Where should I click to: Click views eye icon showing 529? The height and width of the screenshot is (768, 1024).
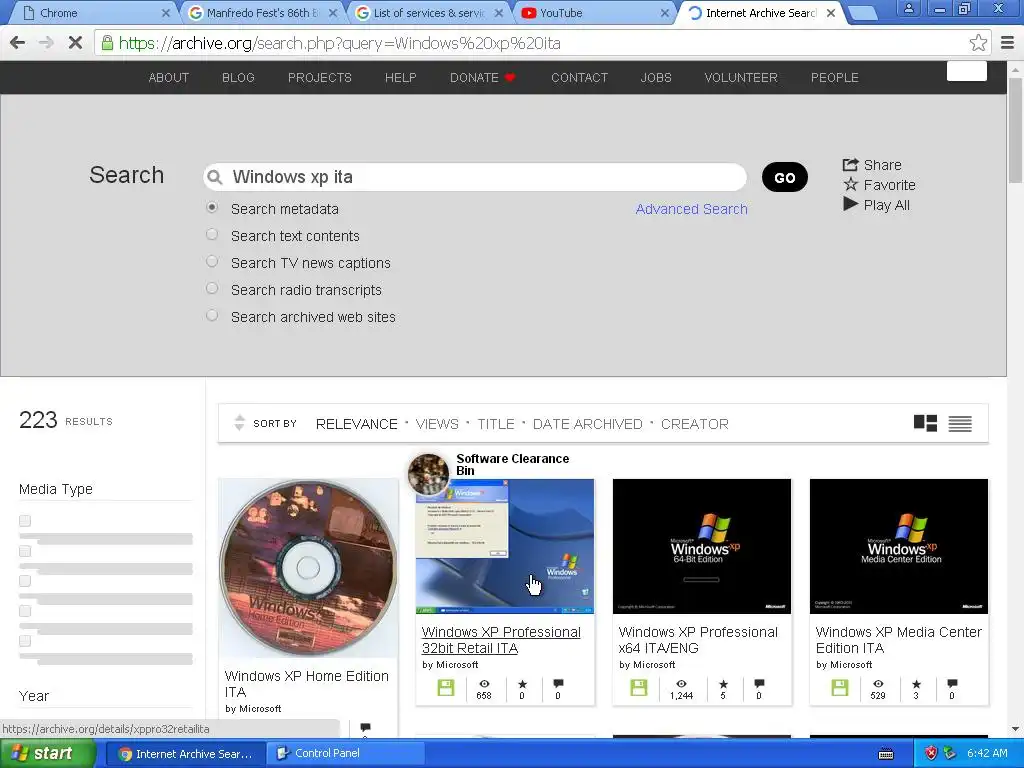click(x=878, y=684)
